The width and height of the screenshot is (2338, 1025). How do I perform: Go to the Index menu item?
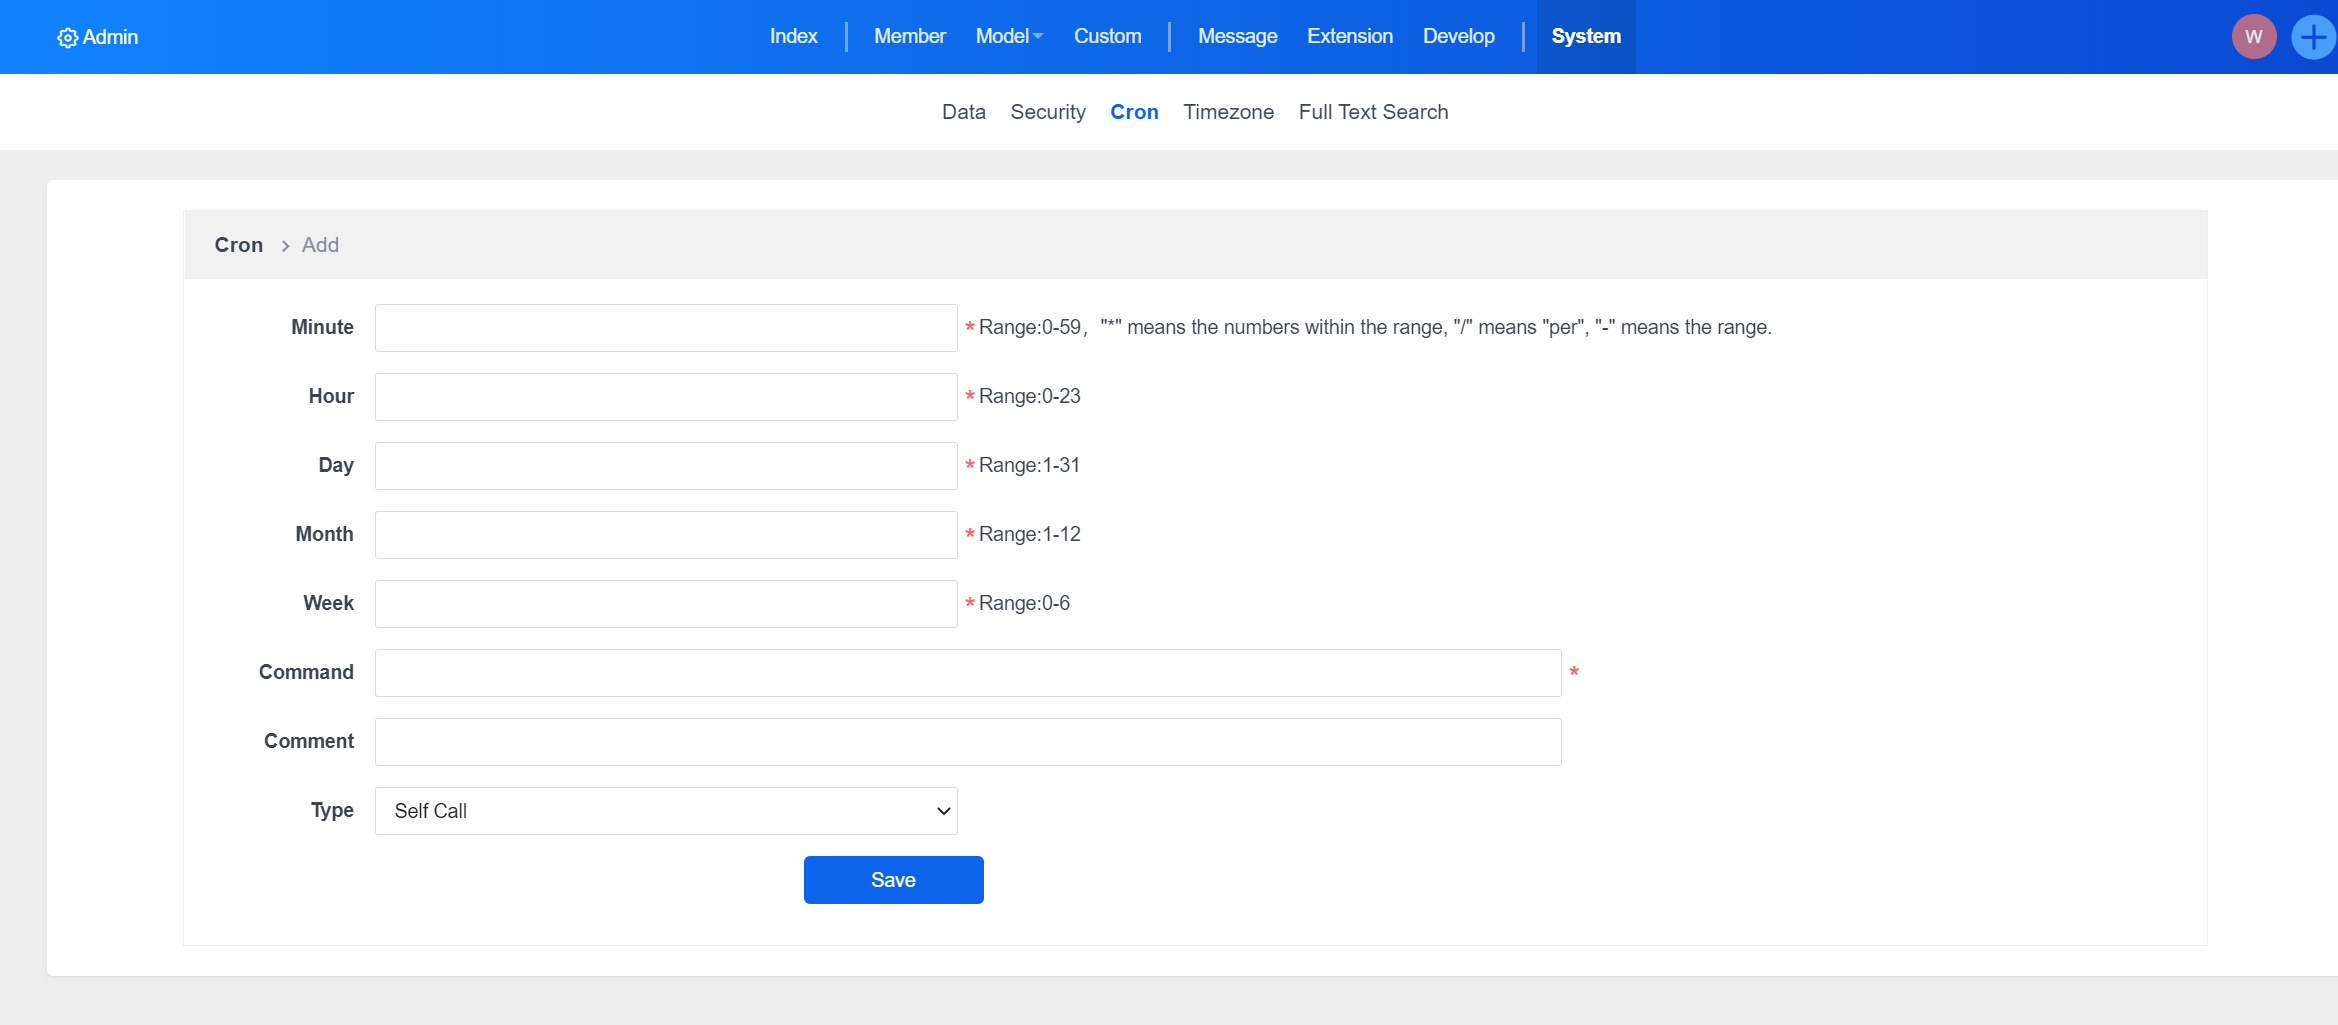tap(793, 36)
